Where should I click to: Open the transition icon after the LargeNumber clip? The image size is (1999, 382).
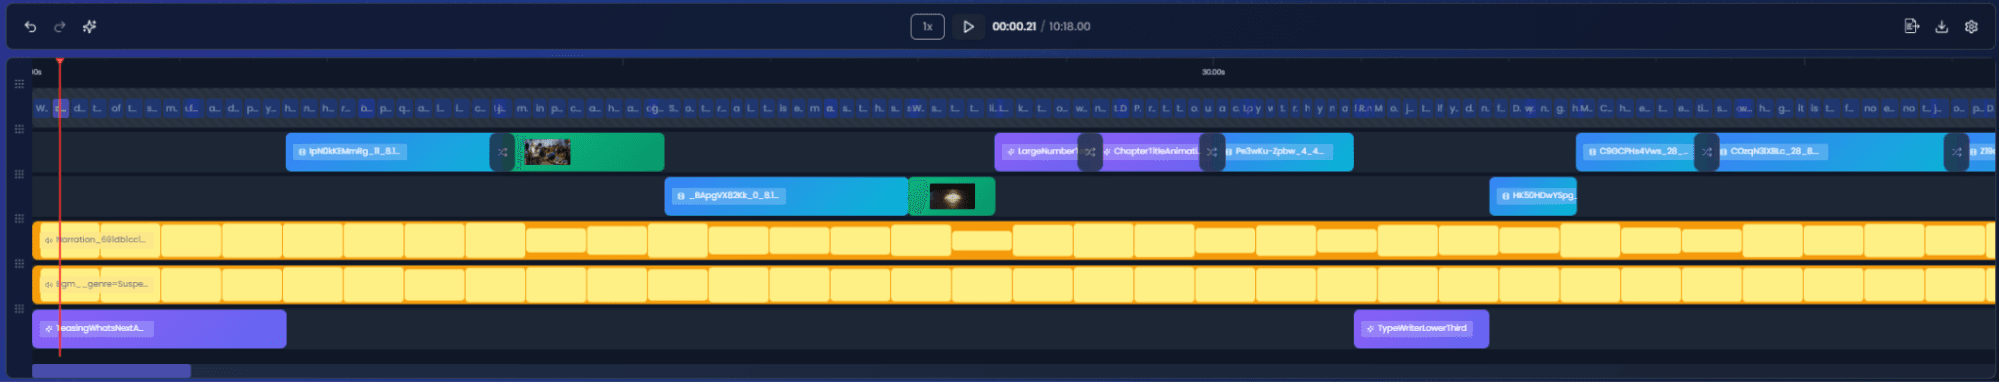tap(1090, 152)
